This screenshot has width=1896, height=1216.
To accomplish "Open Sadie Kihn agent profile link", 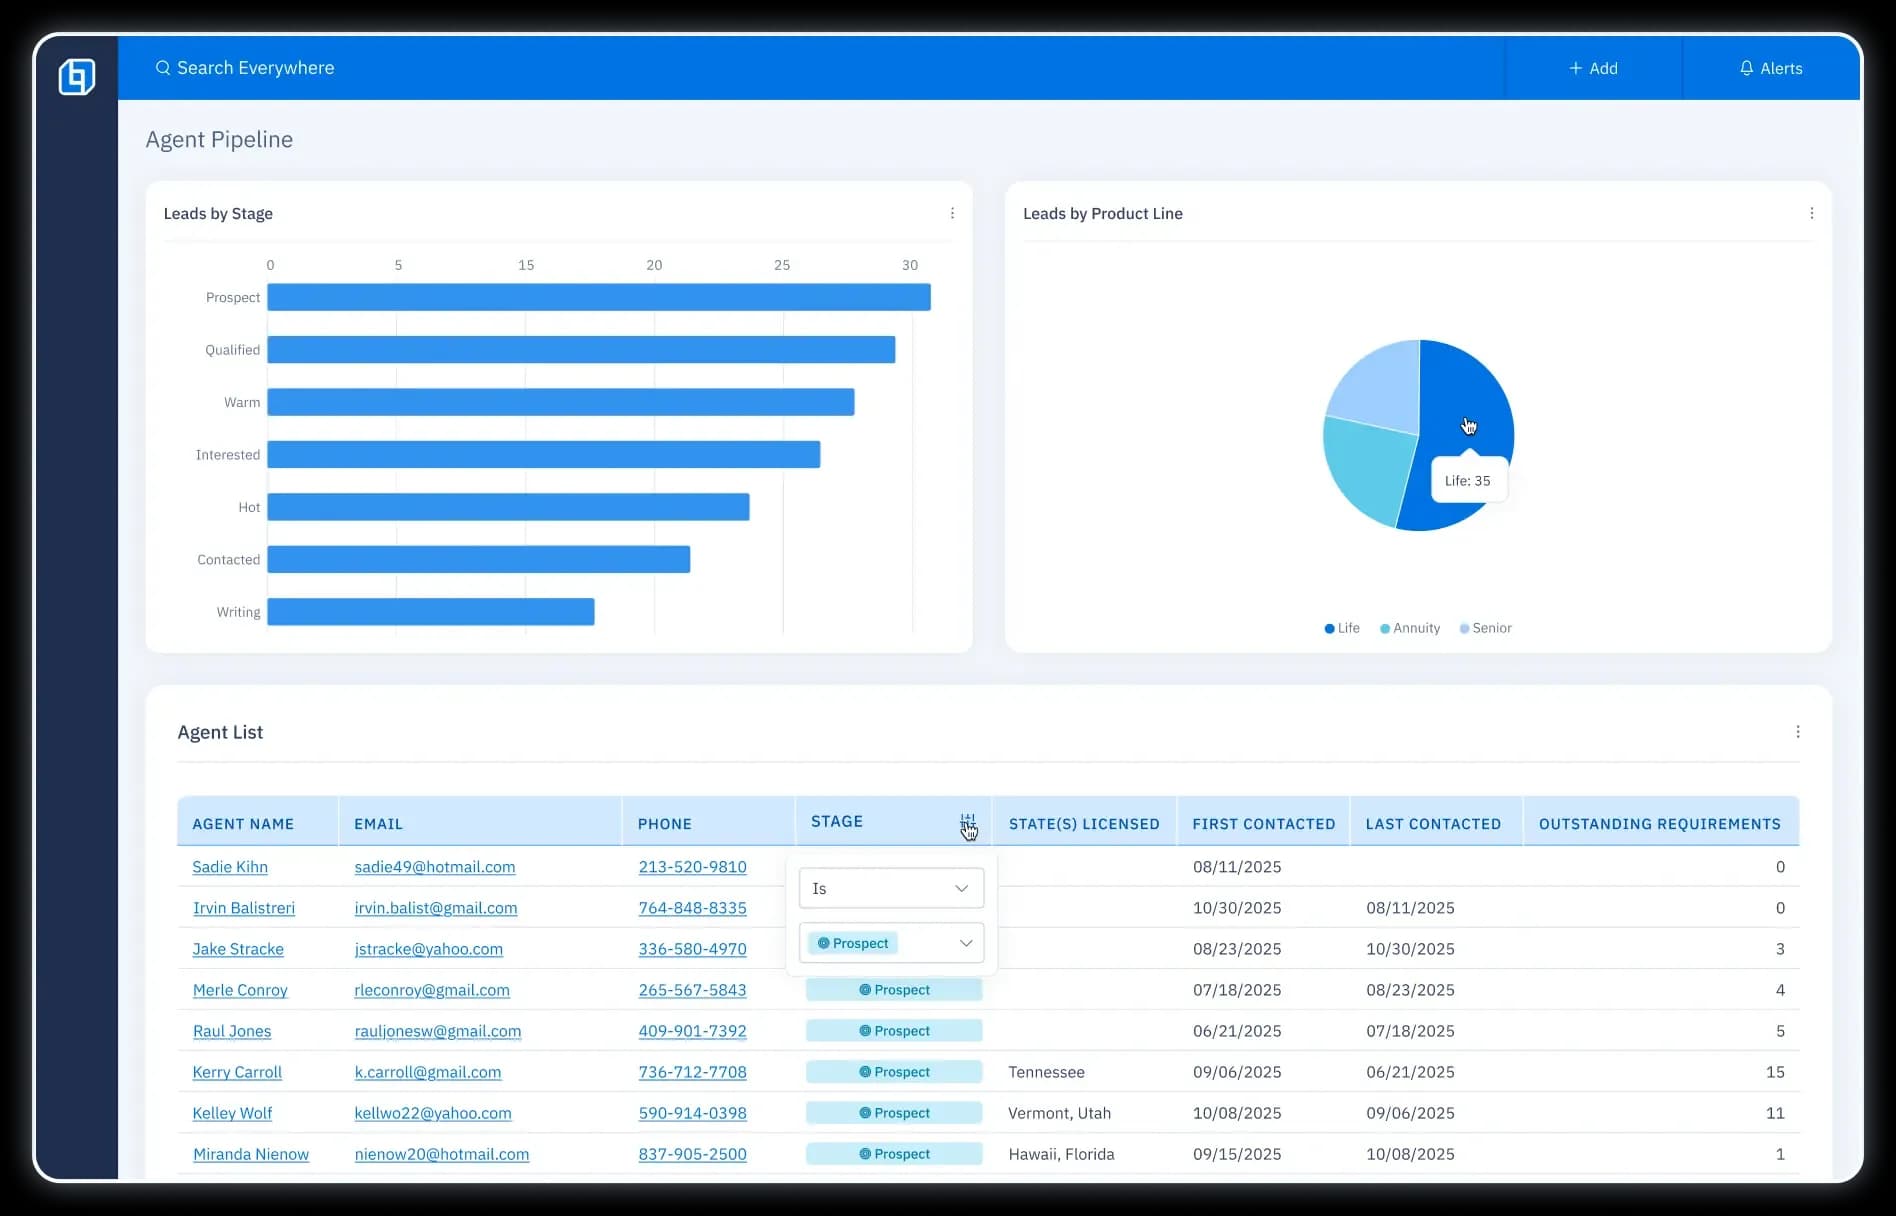I will [230, 867].
